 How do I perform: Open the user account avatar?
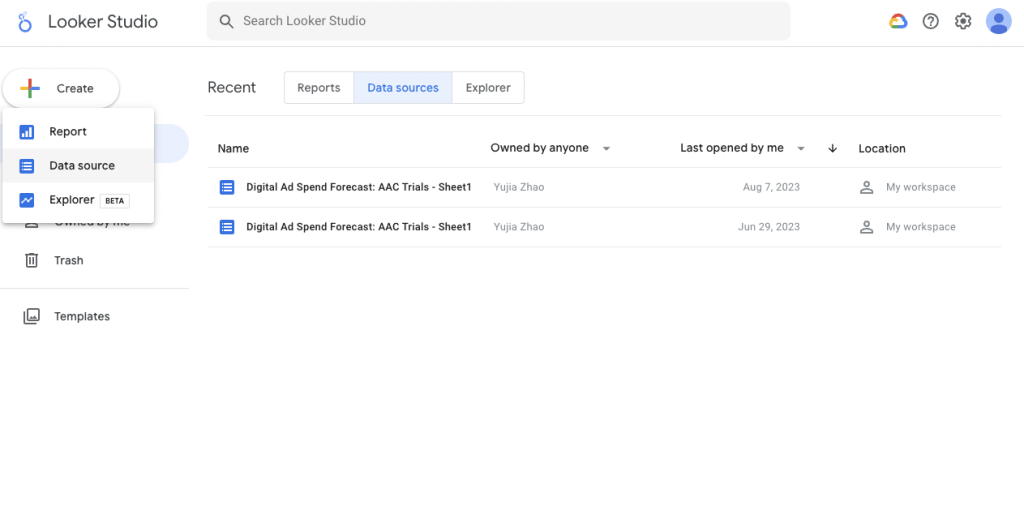[x=999, y=22]
